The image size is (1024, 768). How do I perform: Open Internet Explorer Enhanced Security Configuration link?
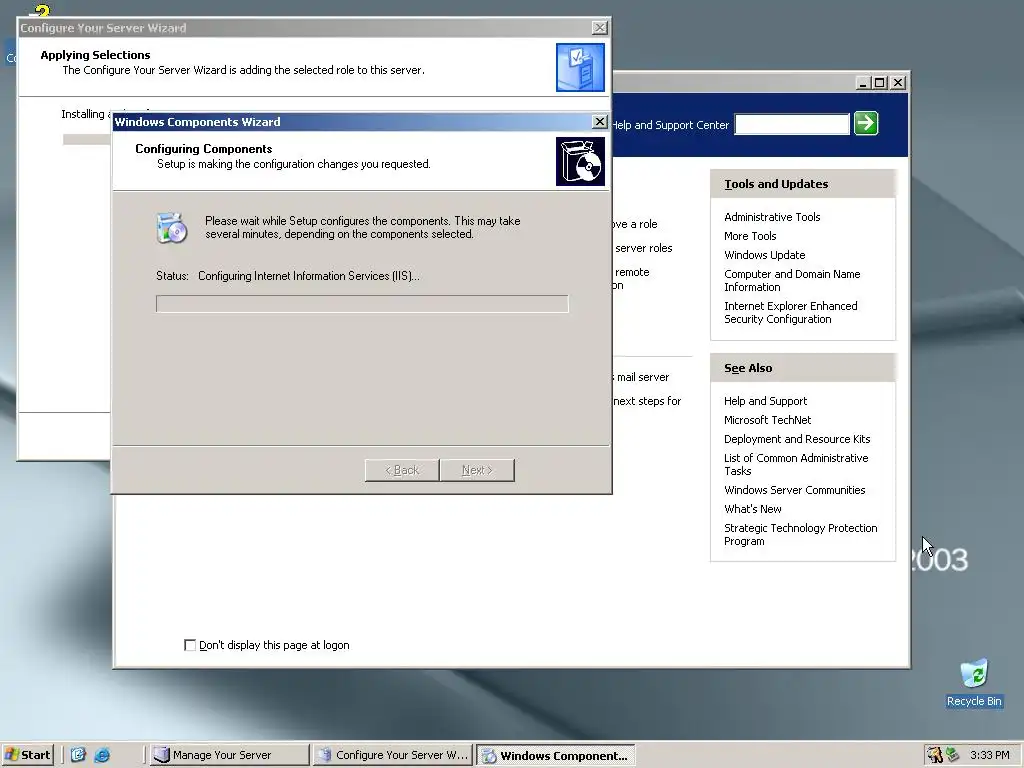tap(790, 312)
